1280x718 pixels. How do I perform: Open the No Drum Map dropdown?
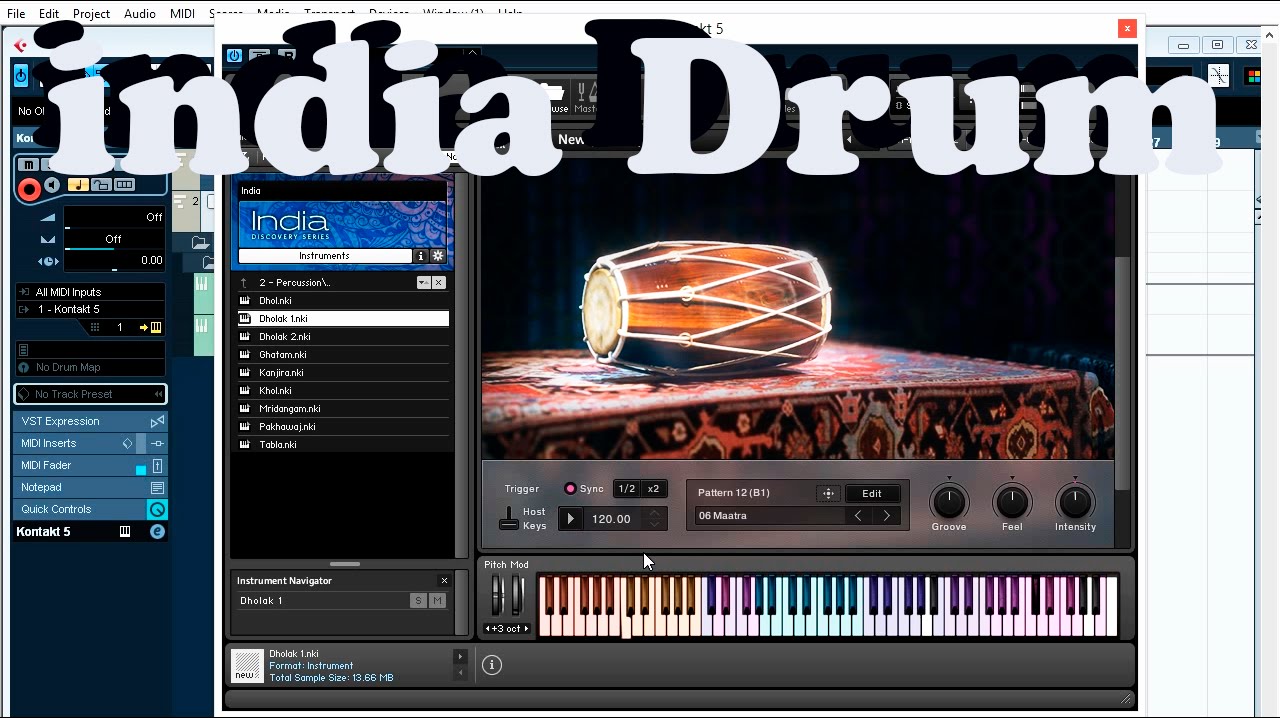90,367
